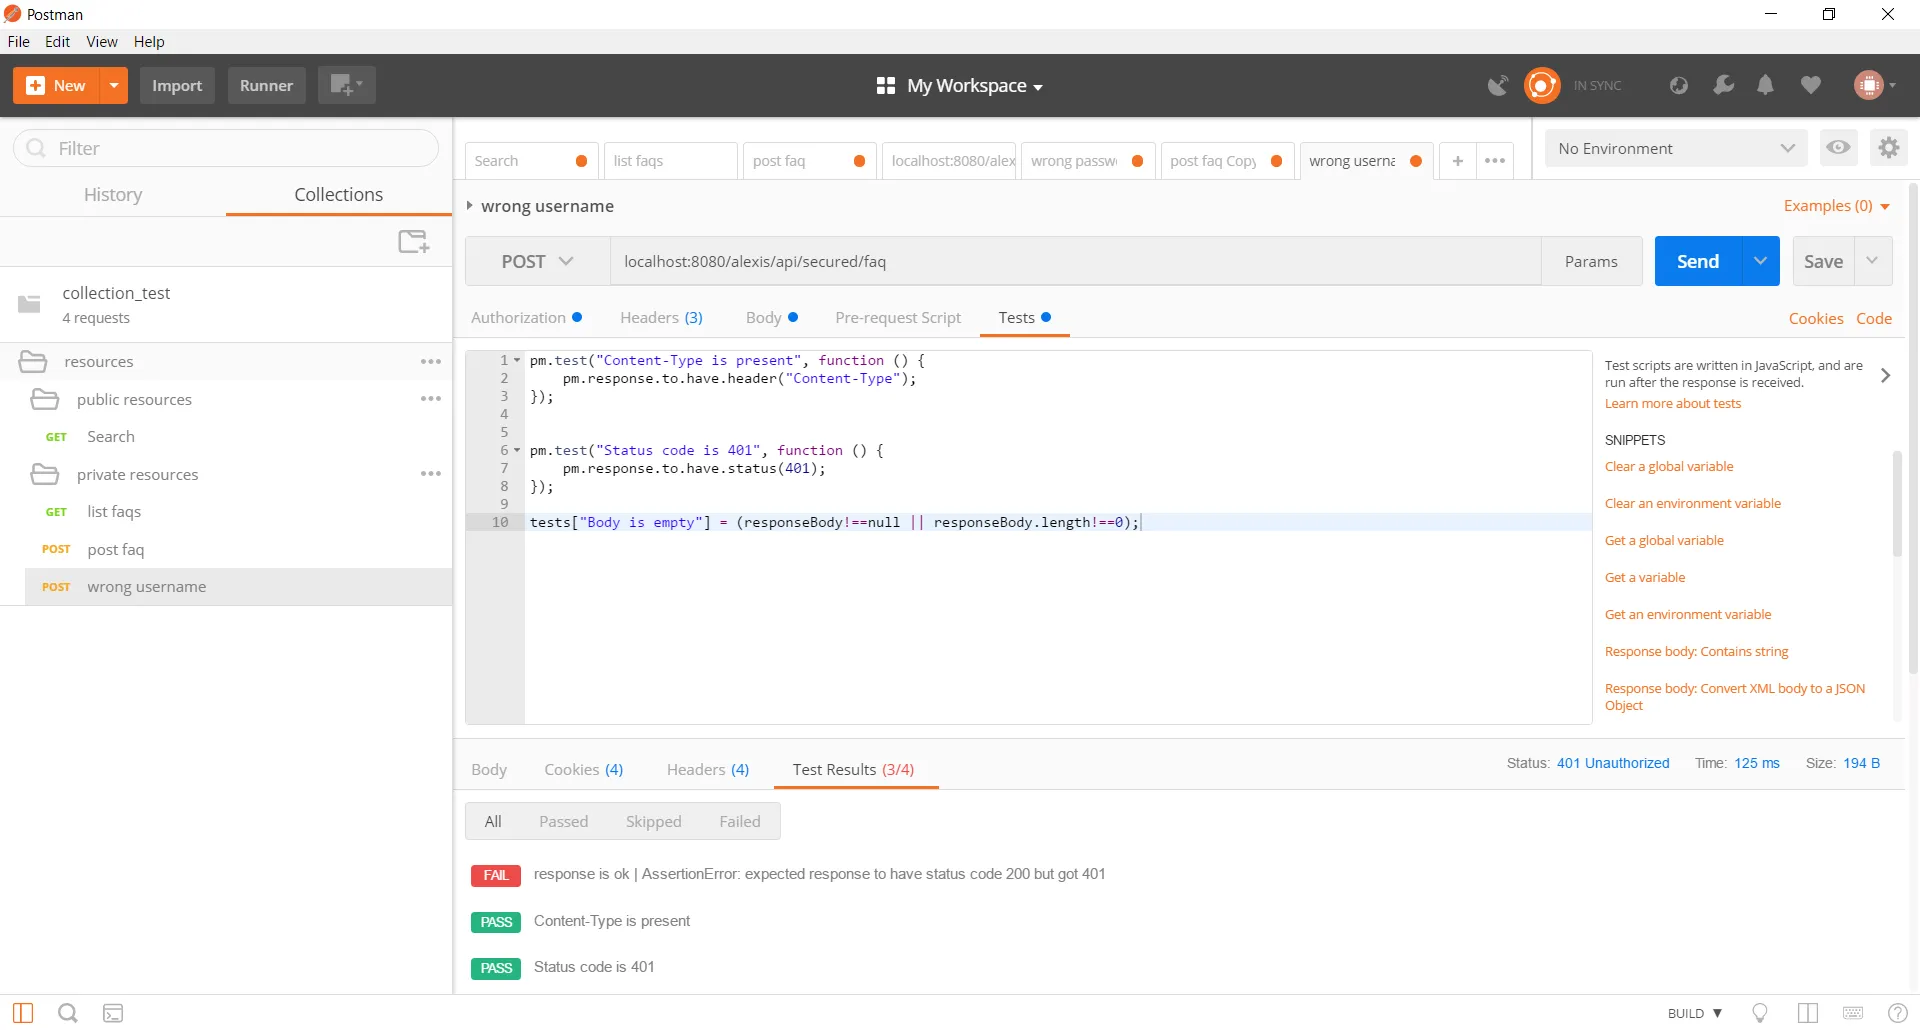The image size is (1920, 1030).
Task: Open settings wrench icon in header
Action: click(1723, 86)
